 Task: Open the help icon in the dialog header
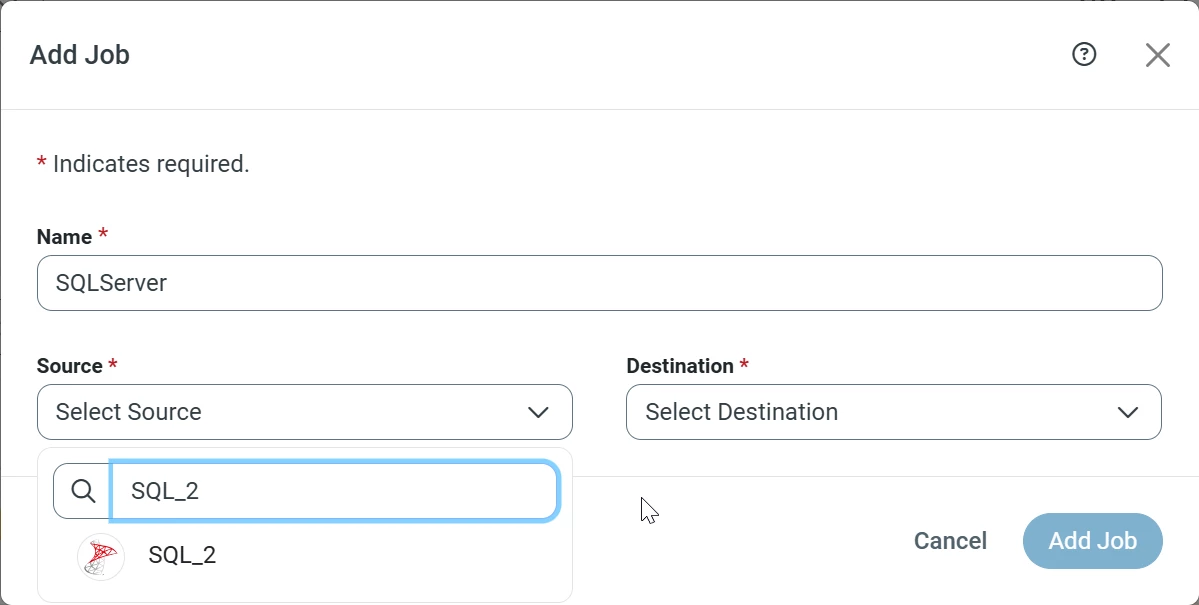(1084, 55)
